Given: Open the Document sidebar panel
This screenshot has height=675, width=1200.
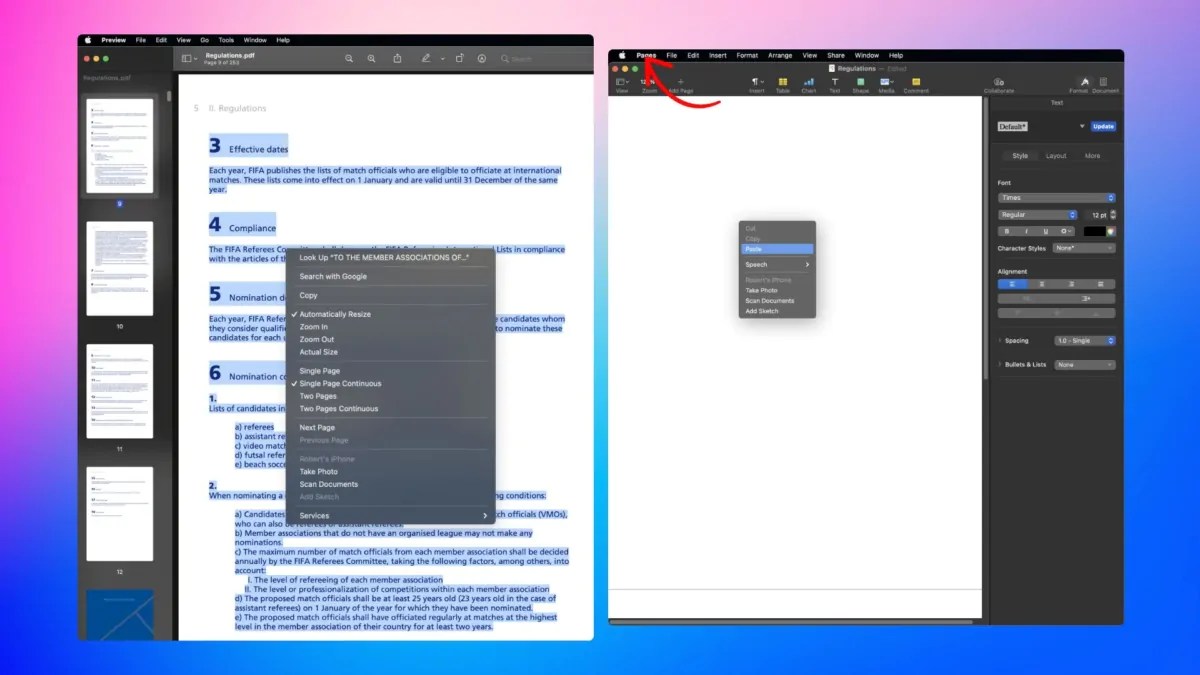Looking at the screenshot, I should (1102, 82).
